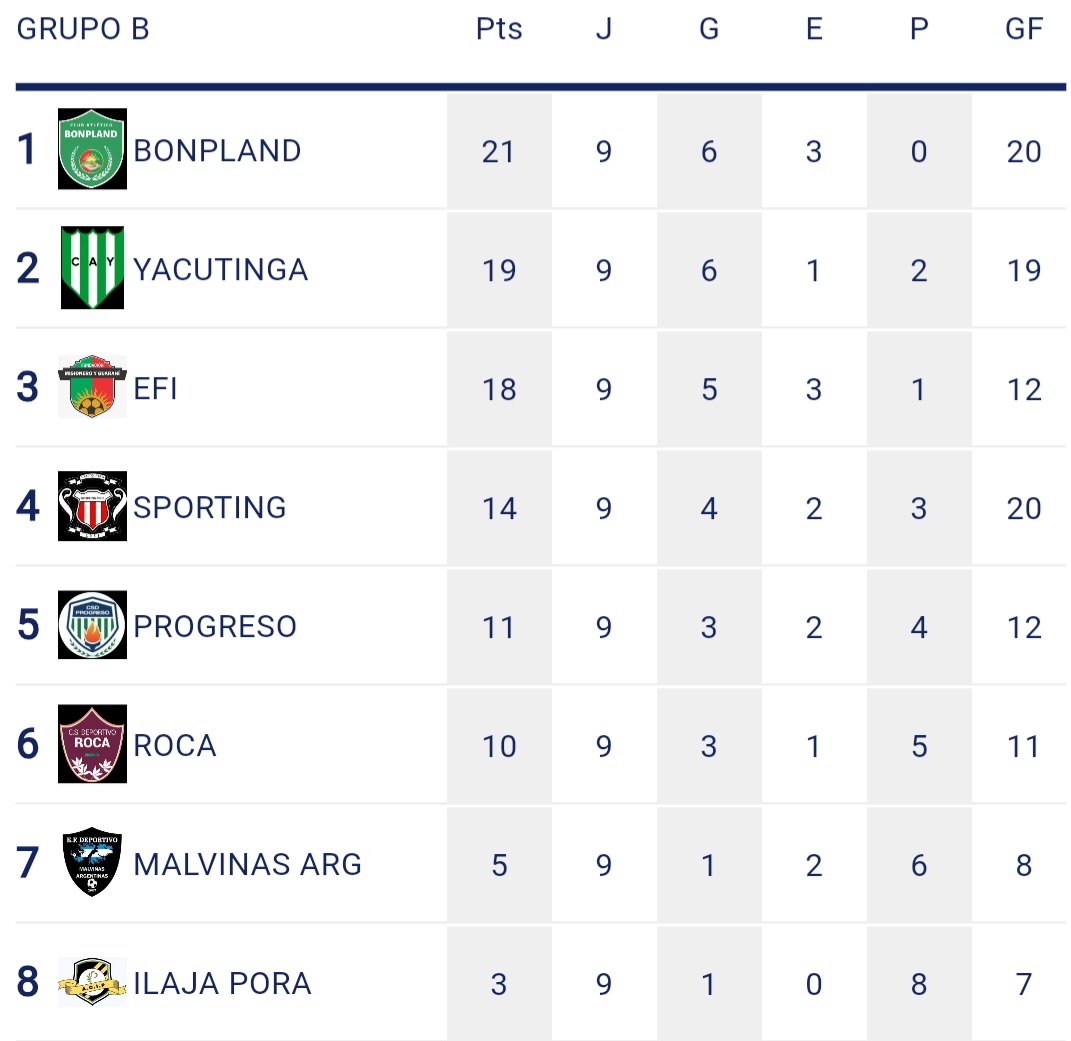This screenshot has width=1071, height=1041.
Task: Click the G column header
Action: pos(709,29)
